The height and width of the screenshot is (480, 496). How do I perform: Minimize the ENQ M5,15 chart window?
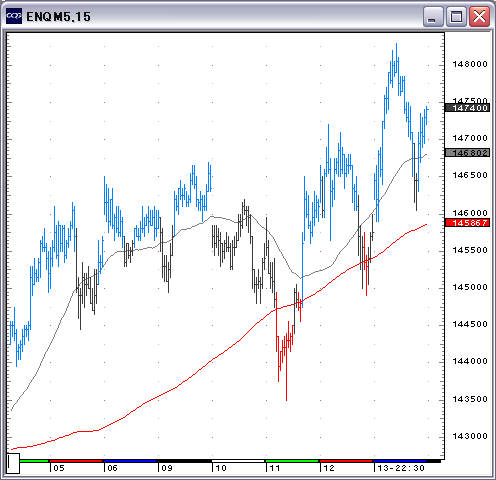point(433,16)
